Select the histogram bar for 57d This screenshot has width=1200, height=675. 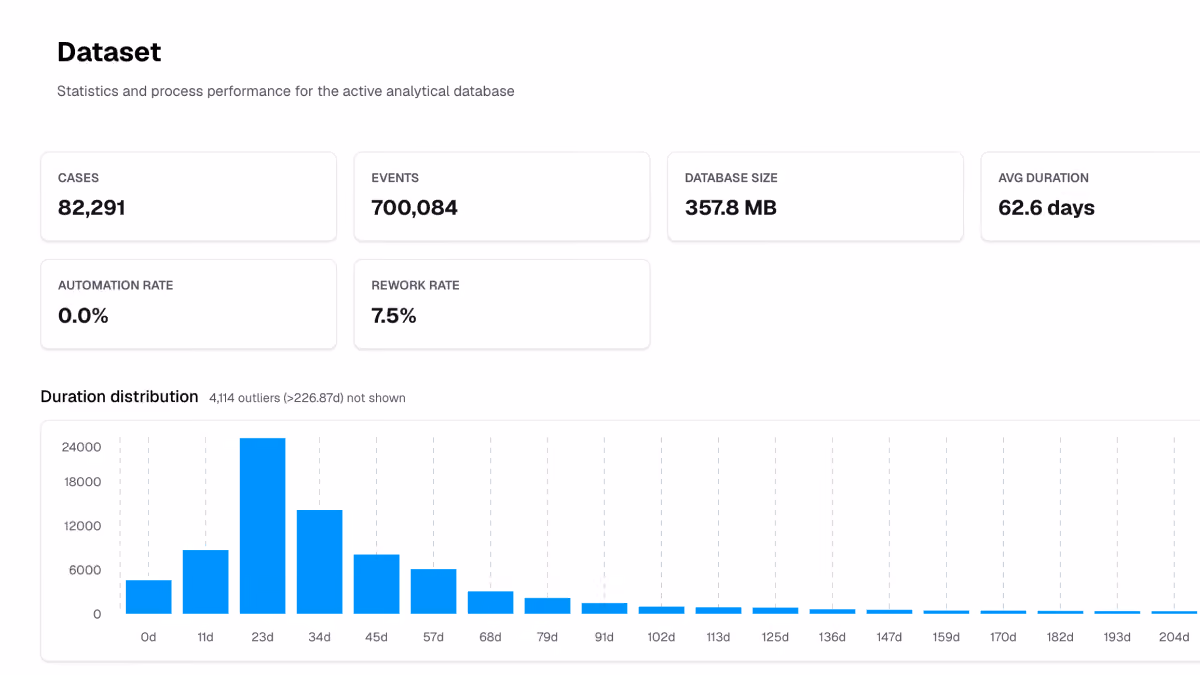[434, 591]
